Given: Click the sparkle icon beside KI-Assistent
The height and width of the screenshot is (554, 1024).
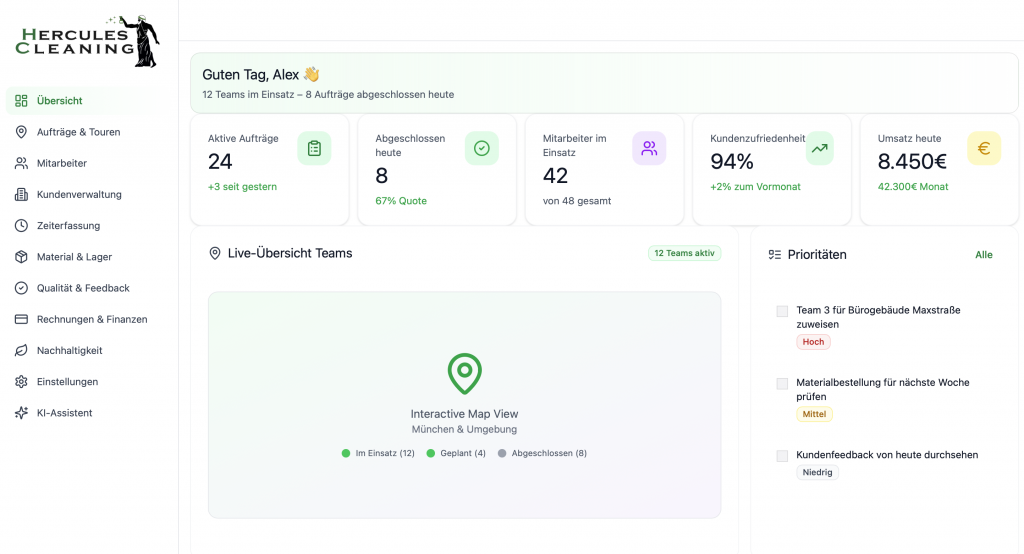Looking at the screenshot, I should point(21,413).
